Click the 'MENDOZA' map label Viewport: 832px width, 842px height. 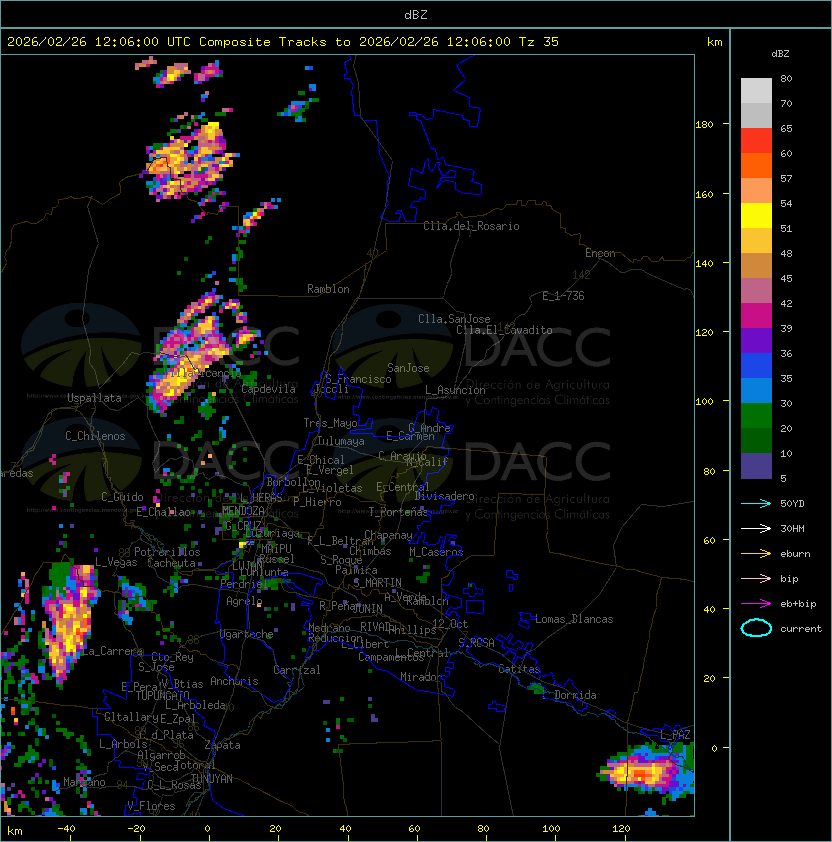[243, 510]
